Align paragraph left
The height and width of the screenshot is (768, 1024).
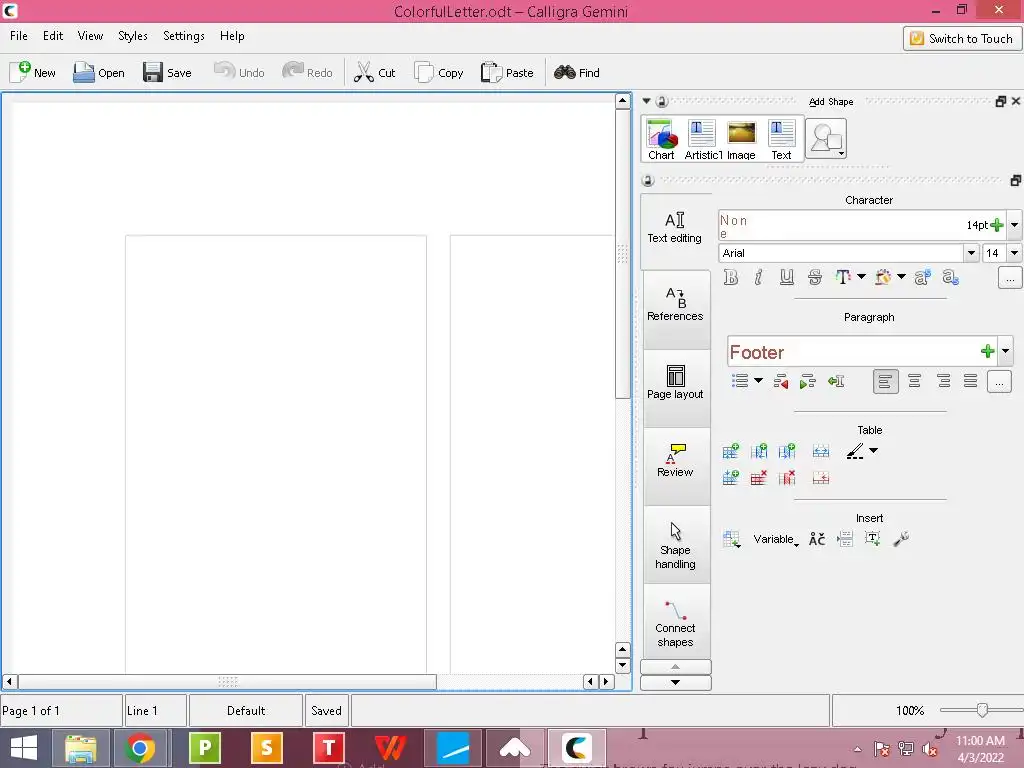click(886, 381)
